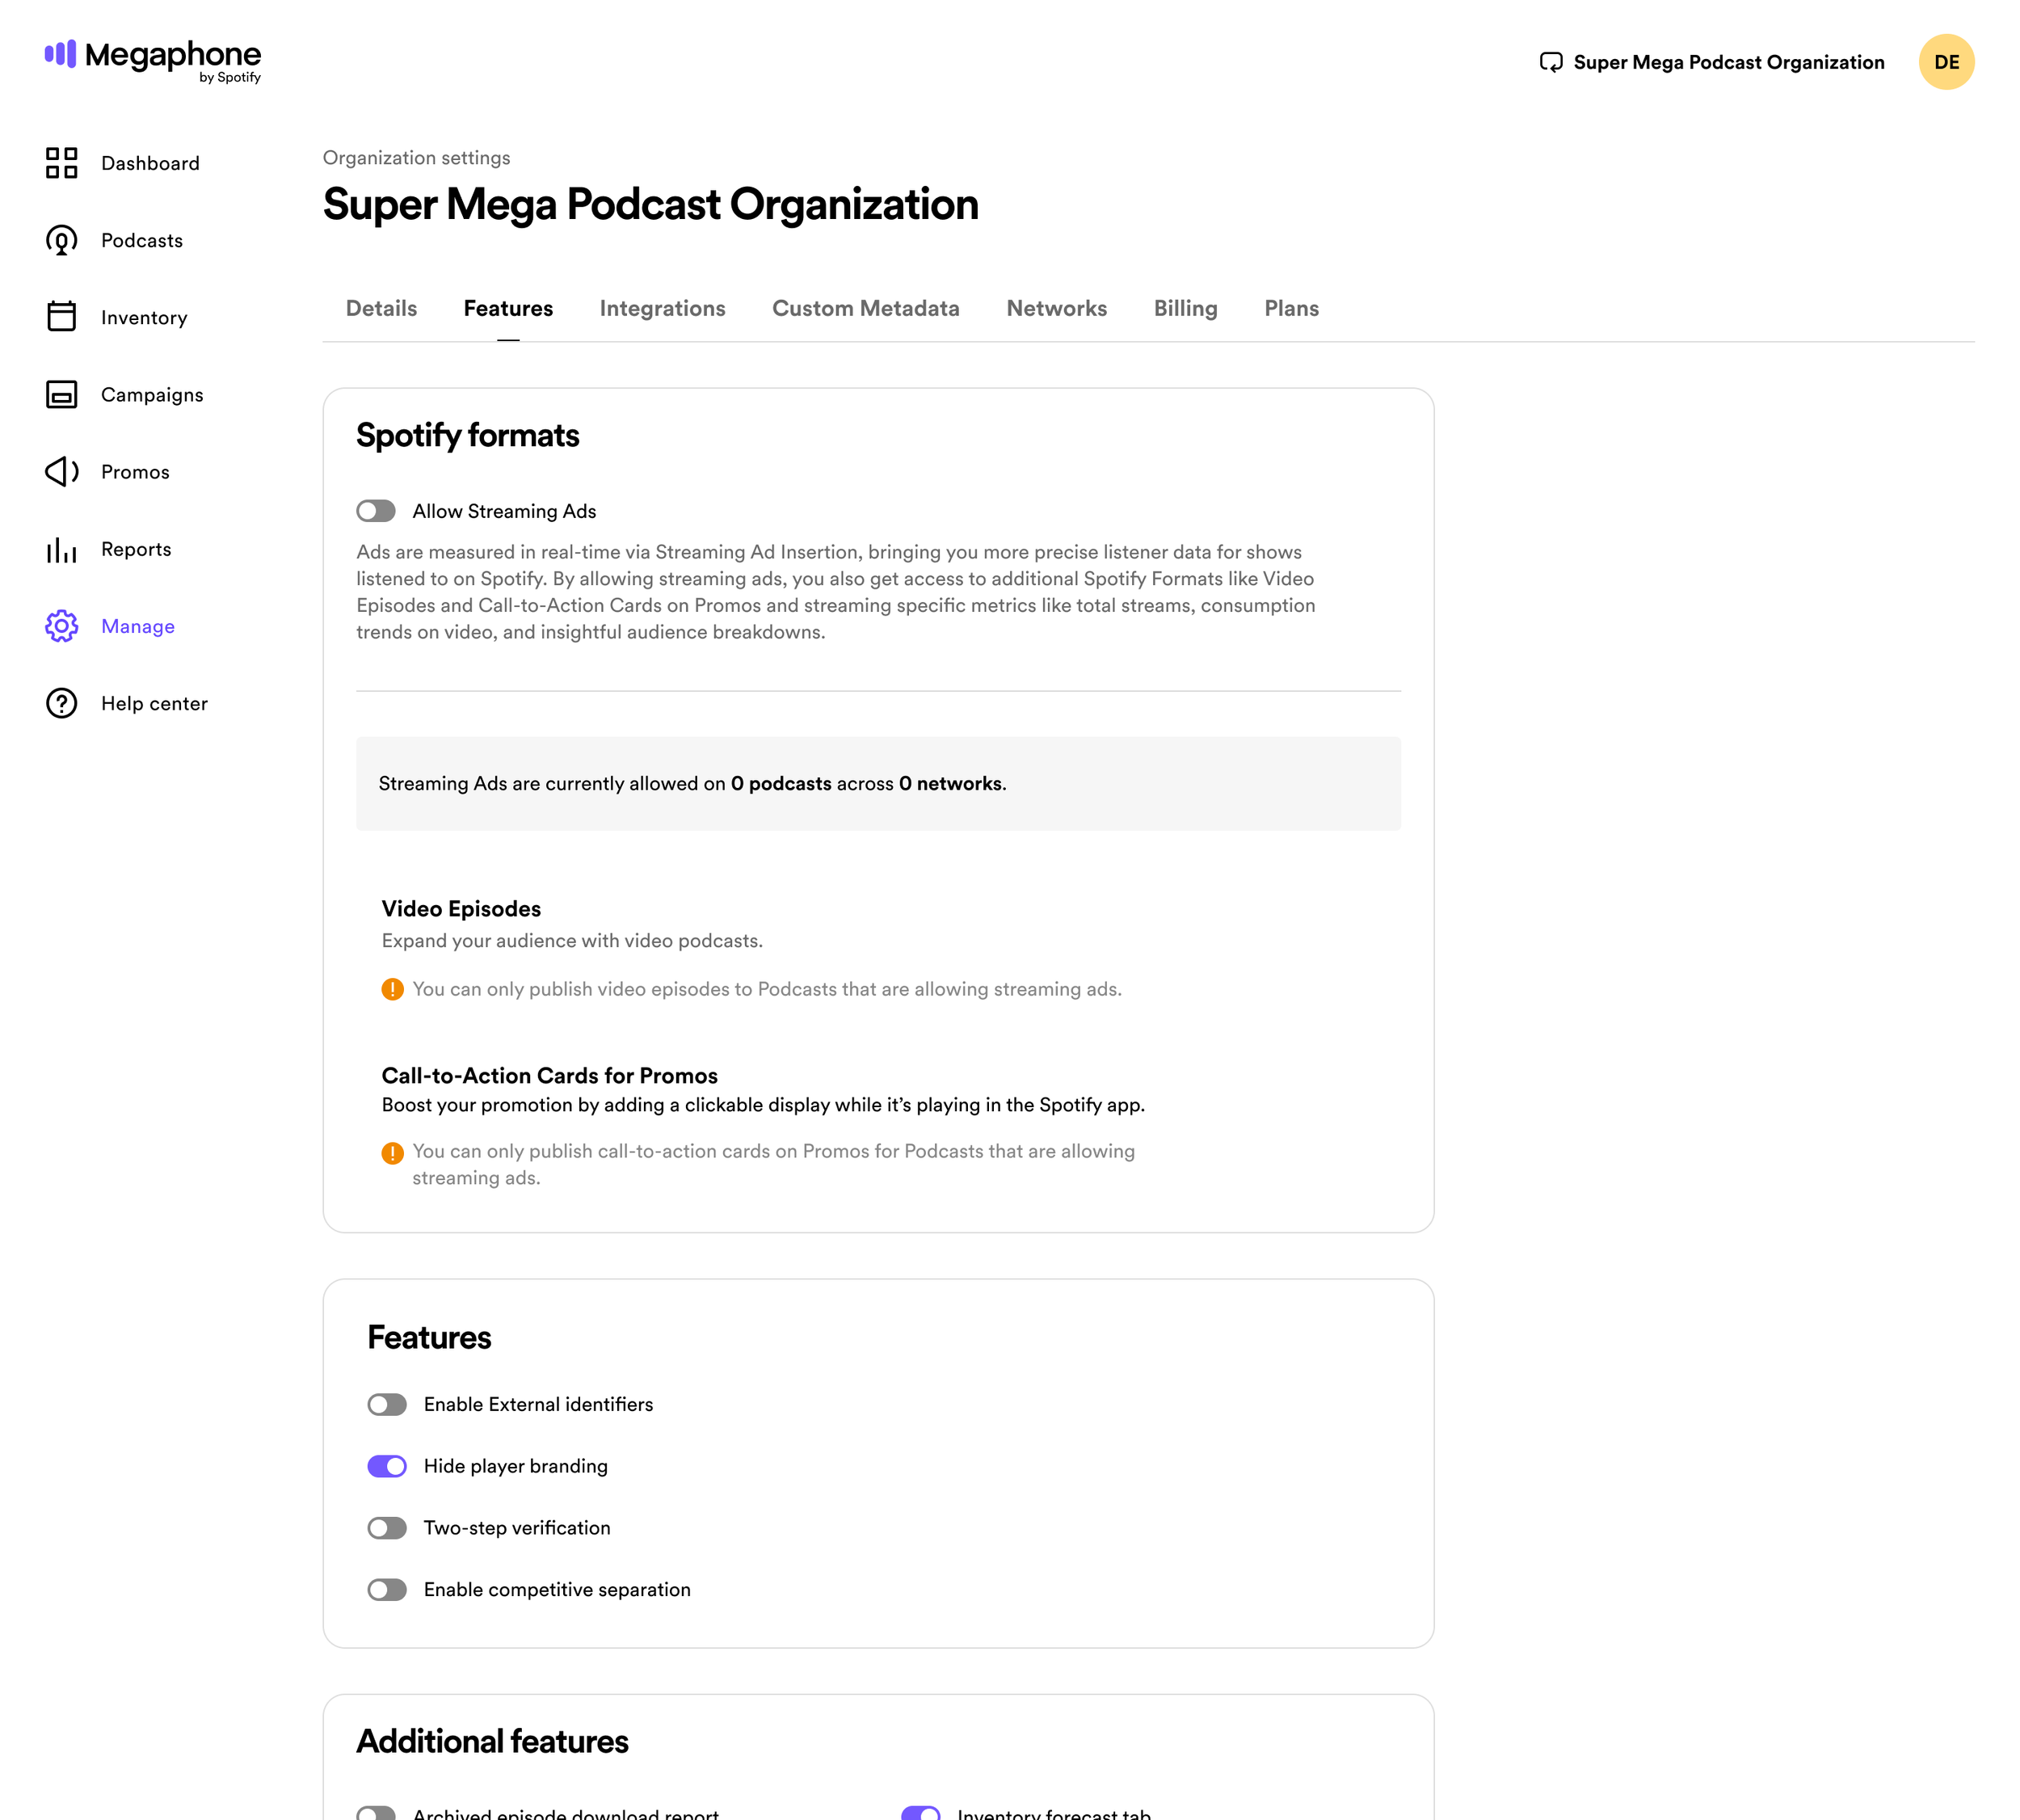Open Help center question mark icon
Viewport: 2020px width, 1820px height.
pyautogui.click(x=61, y=703)
